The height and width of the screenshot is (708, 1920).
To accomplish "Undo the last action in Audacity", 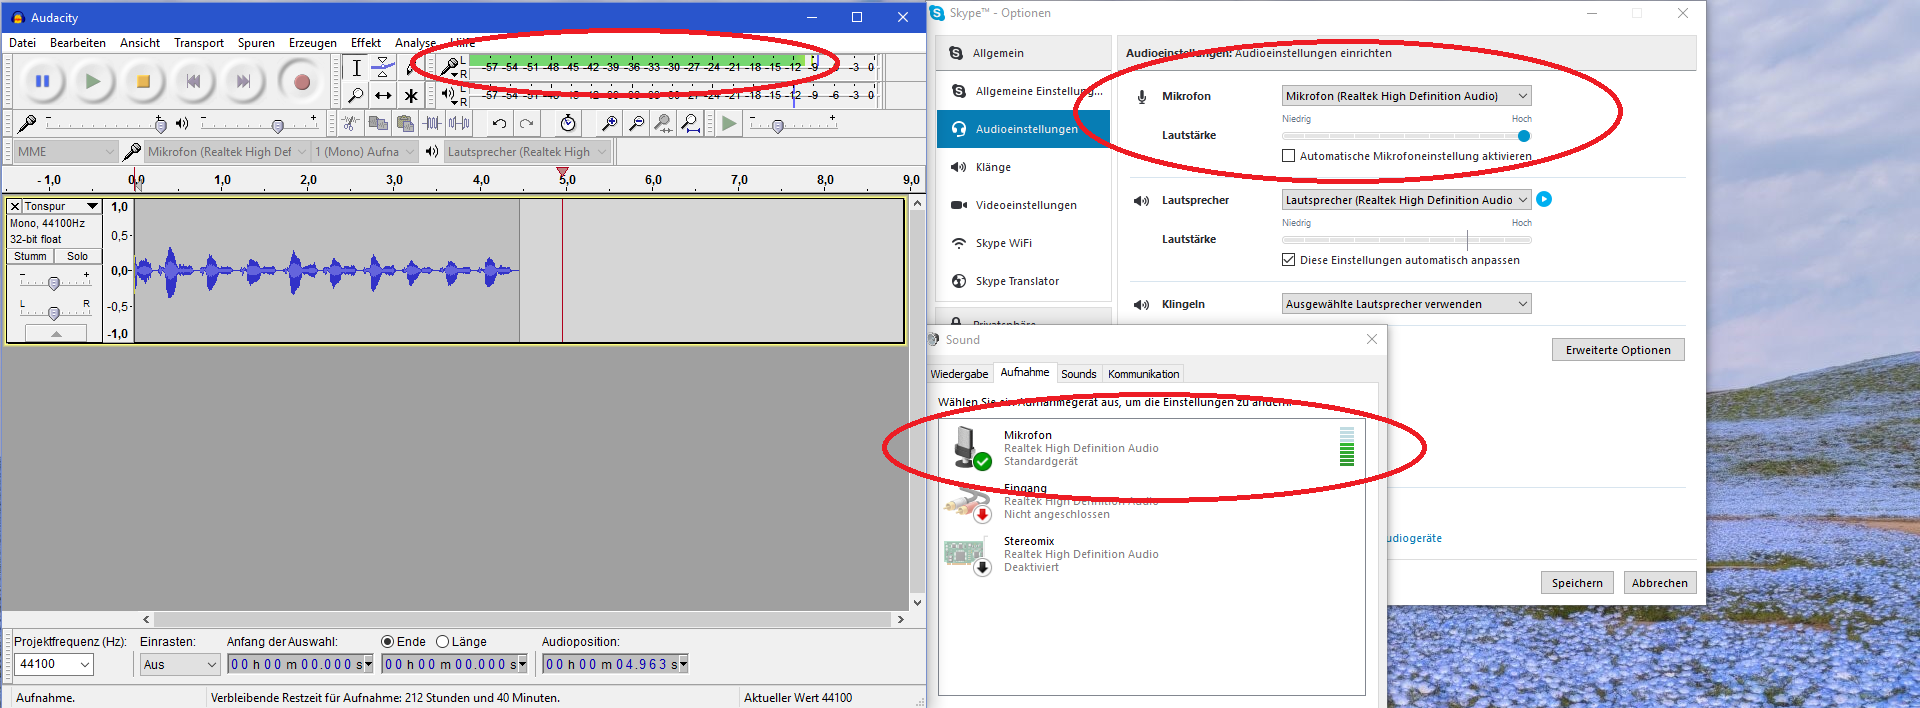I will coord(499,123).
